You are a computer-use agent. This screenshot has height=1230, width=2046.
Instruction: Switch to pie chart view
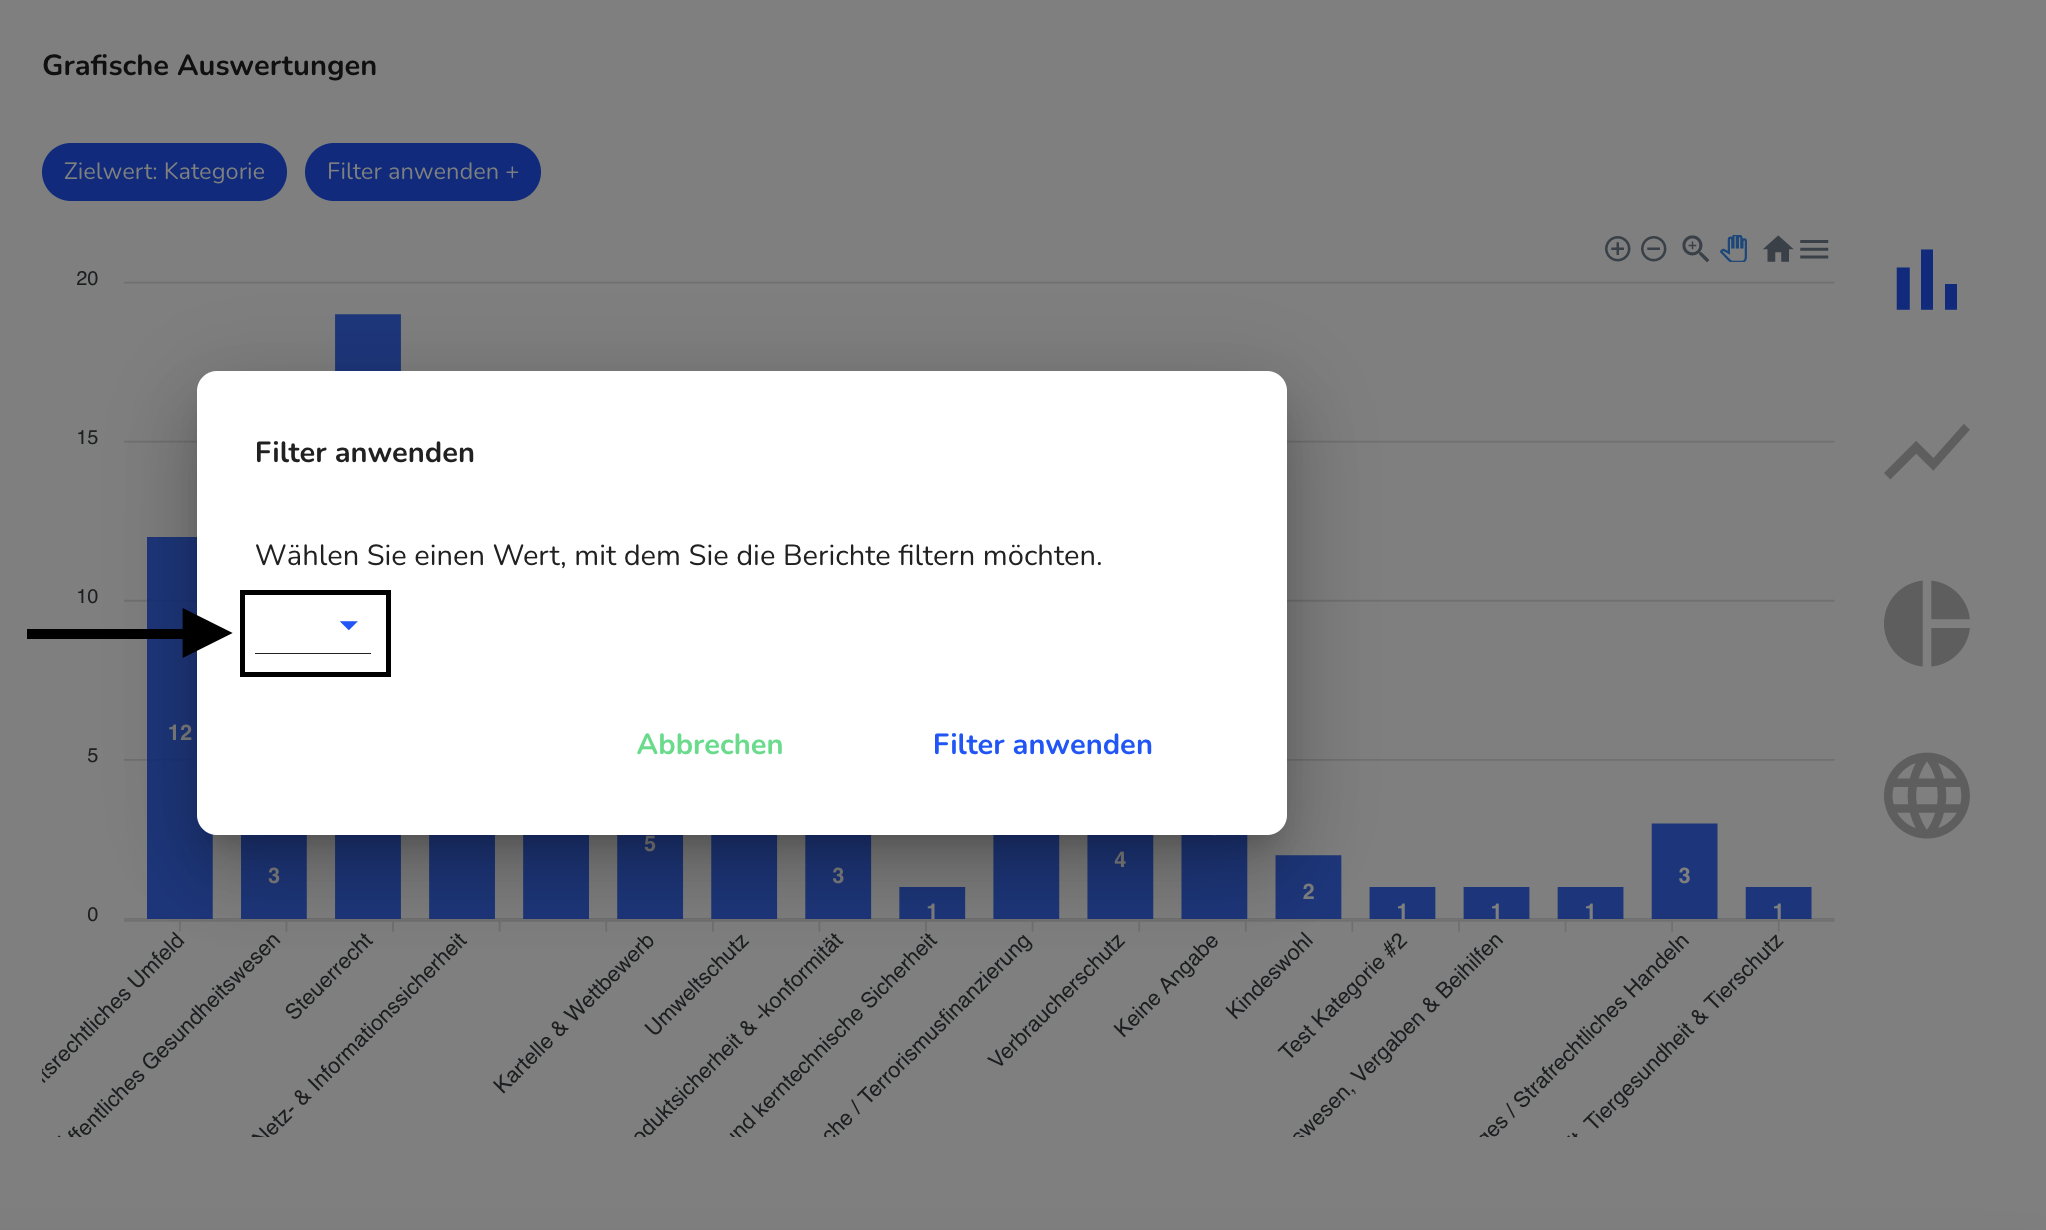[1926, 623]
